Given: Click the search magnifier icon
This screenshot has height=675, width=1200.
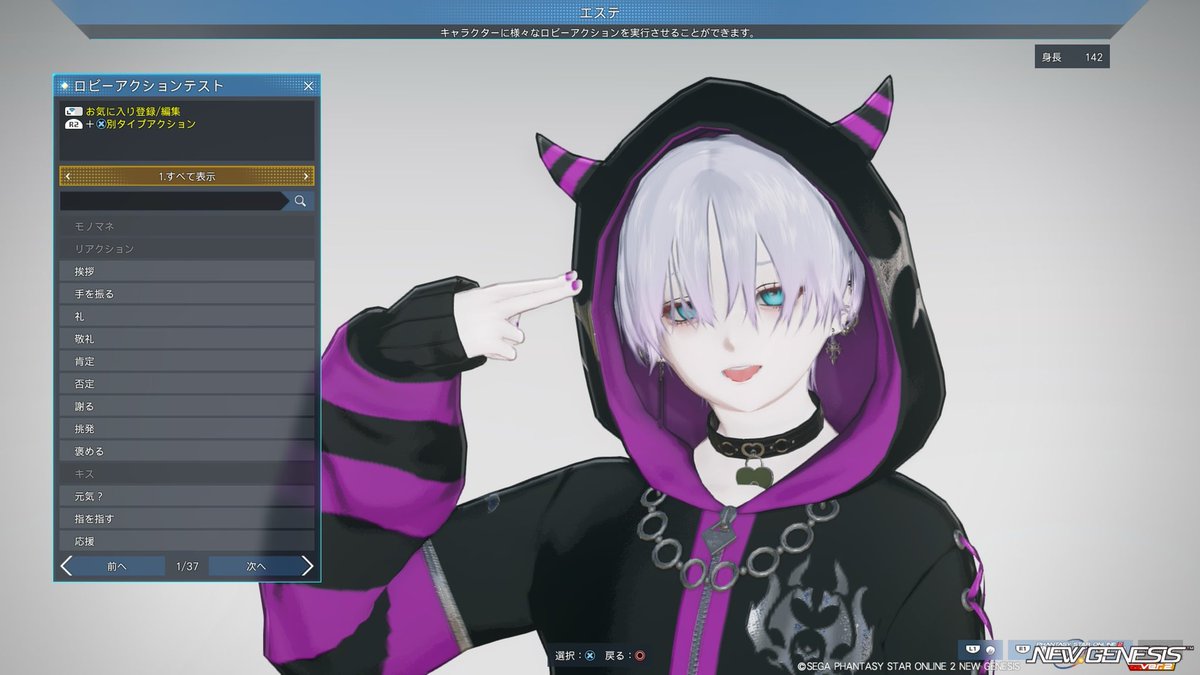Looking at the screenshot, I should [300, 201].
